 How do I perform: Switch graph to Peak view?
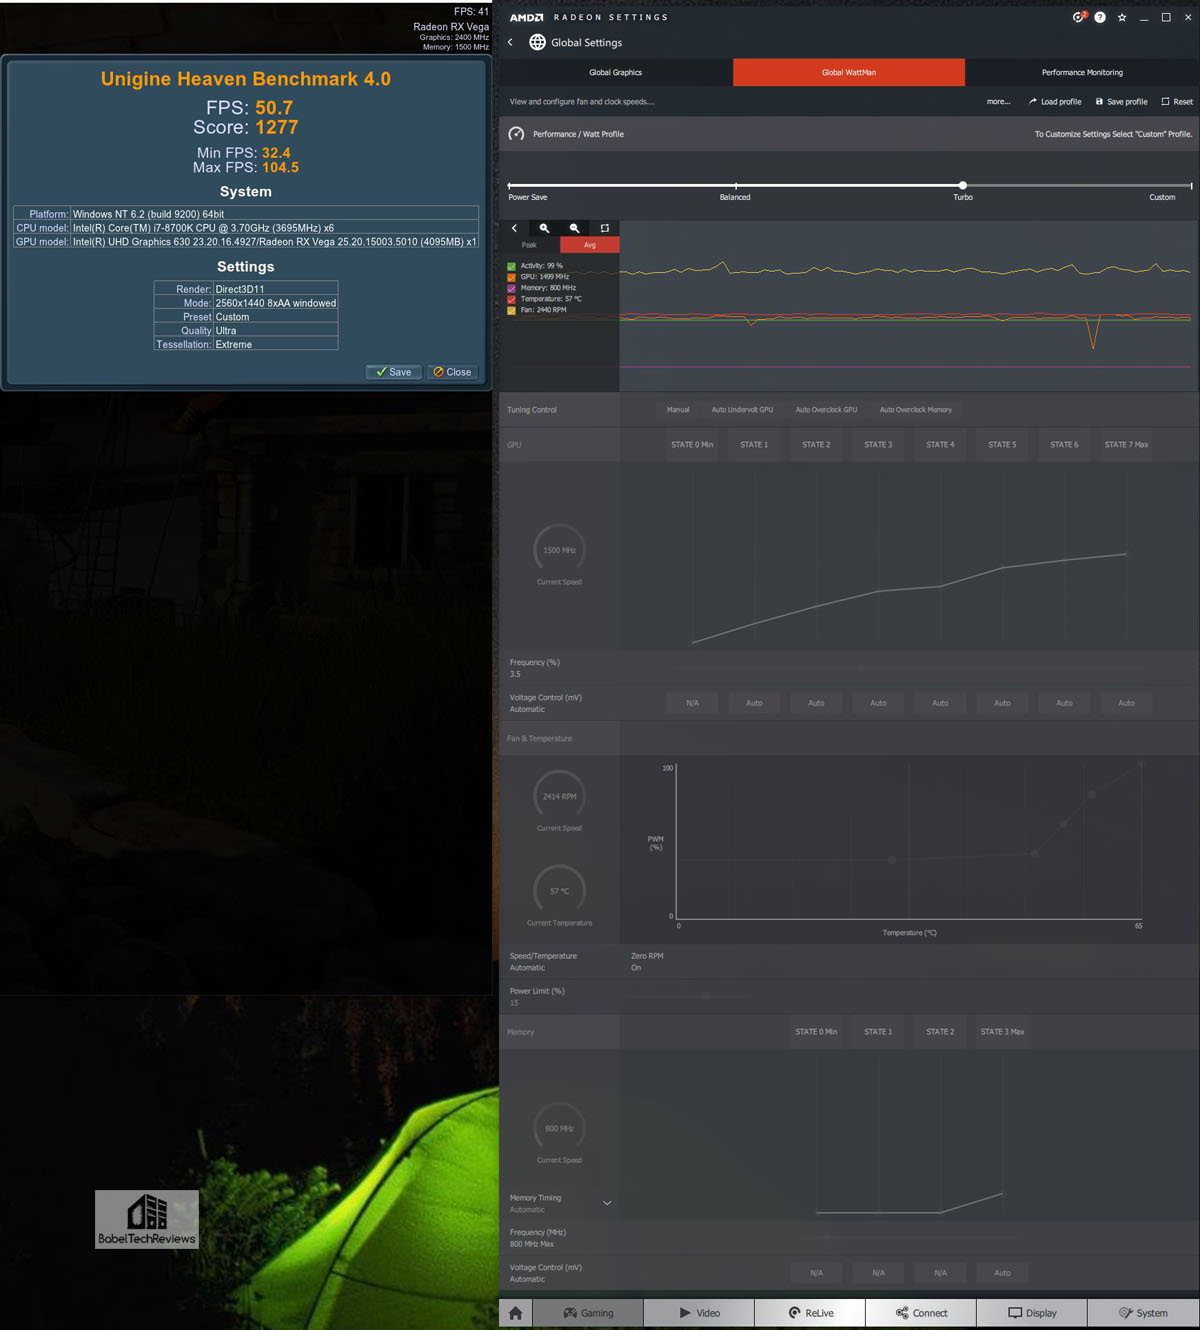coord(529,245)
